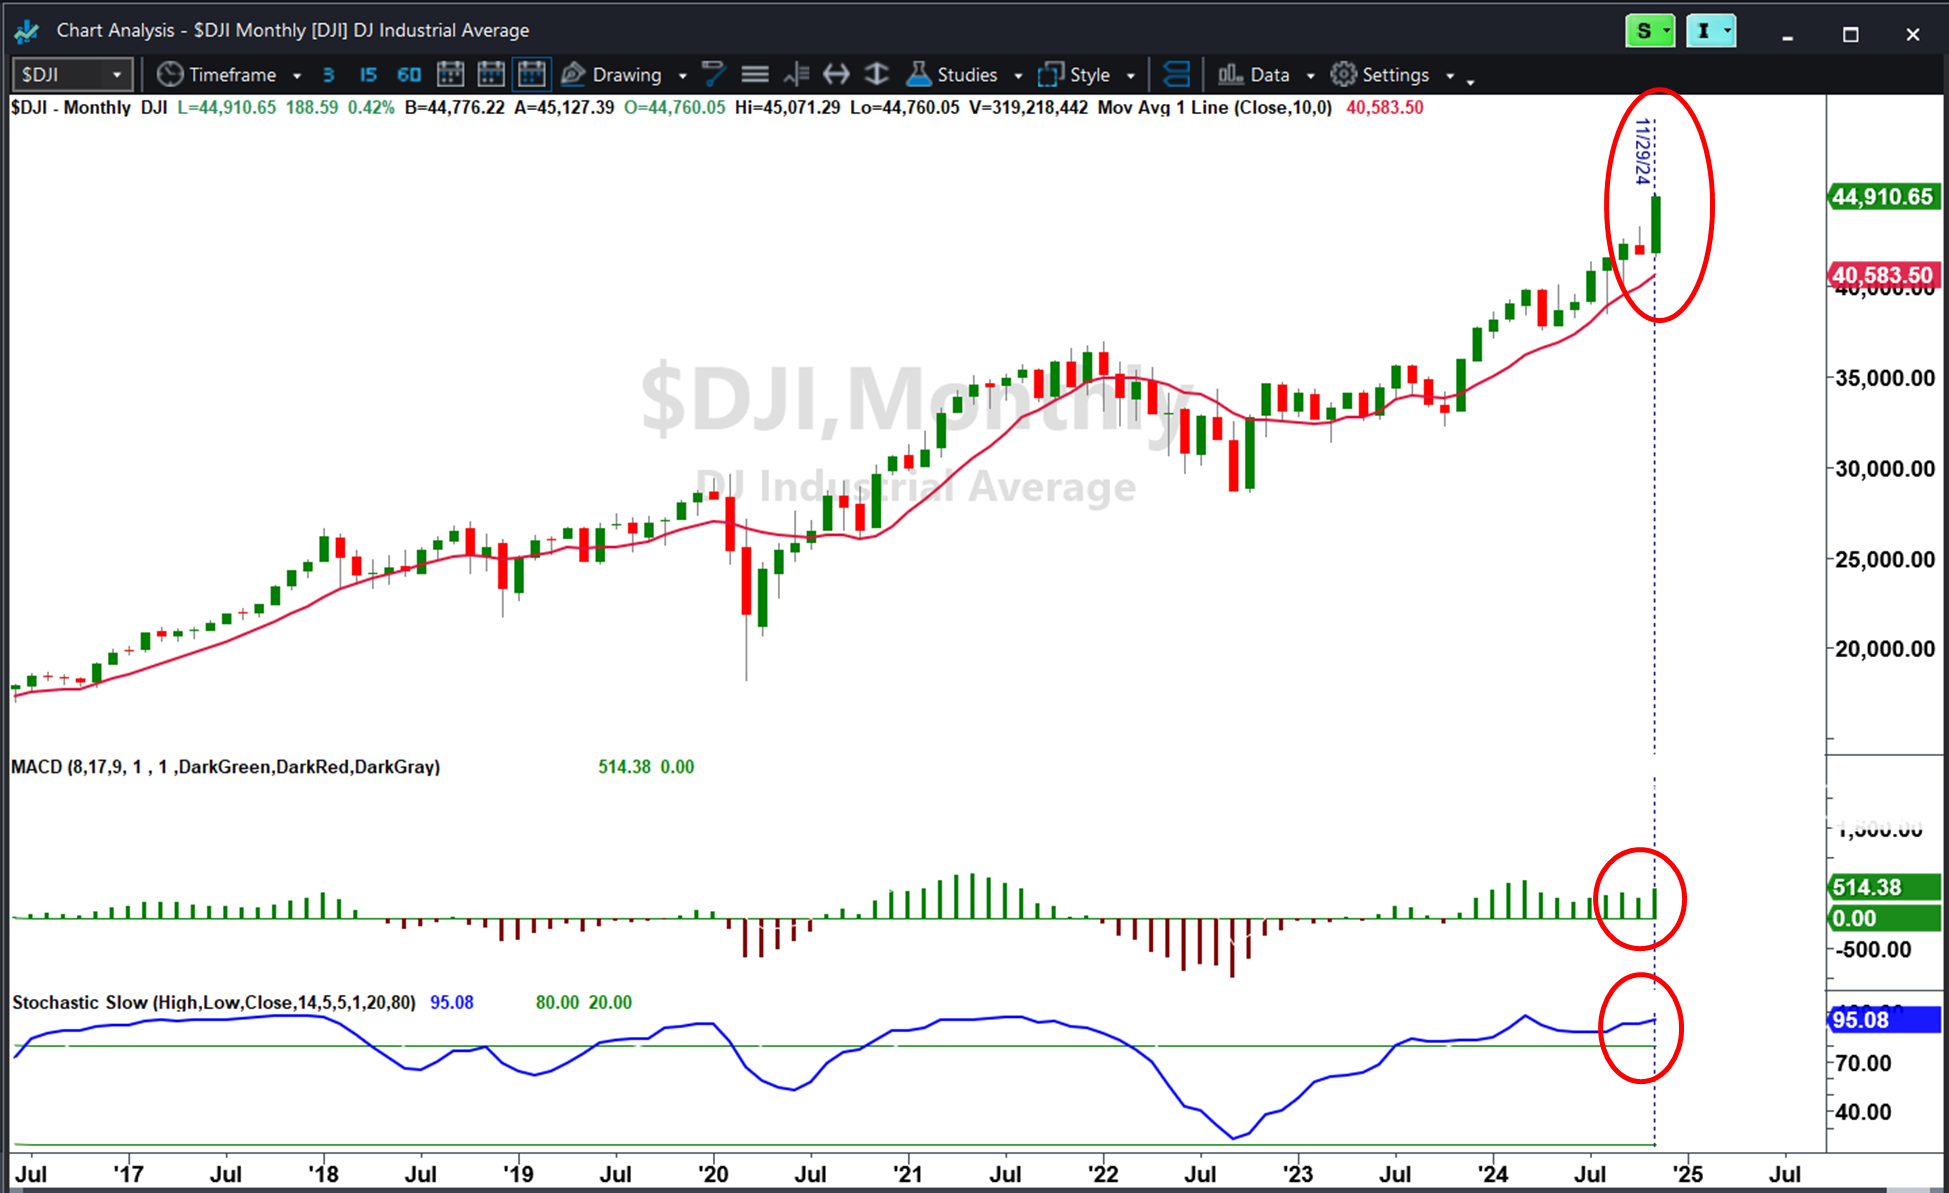Expand the Drawing menu arrow
Image resolution: width=1949 pixels, height=1193 pixels.
[683, 76]
